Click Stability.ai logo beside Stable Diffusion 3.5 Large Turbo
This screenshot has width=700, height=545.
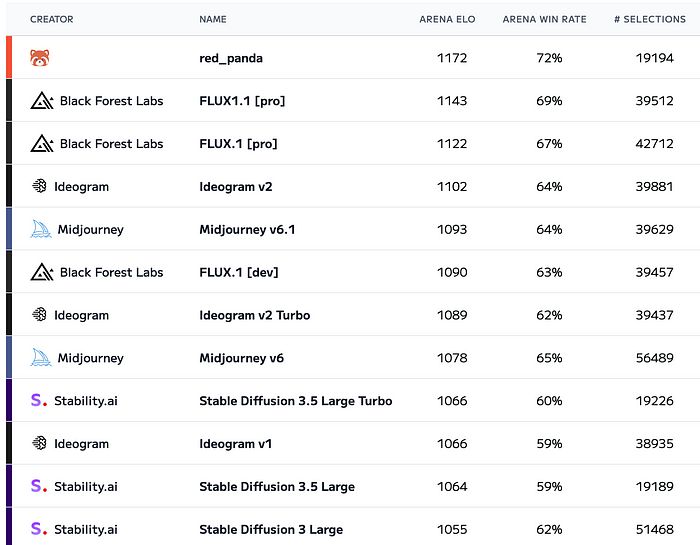[39, 400]
